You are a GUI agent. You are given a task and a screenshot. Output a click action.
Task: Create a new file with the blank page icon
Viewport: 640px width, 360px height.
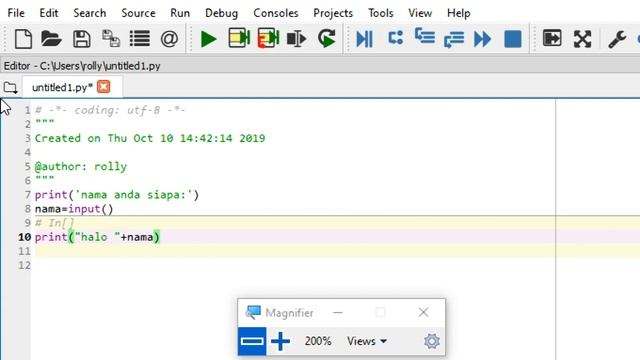[x=23, y=39]
